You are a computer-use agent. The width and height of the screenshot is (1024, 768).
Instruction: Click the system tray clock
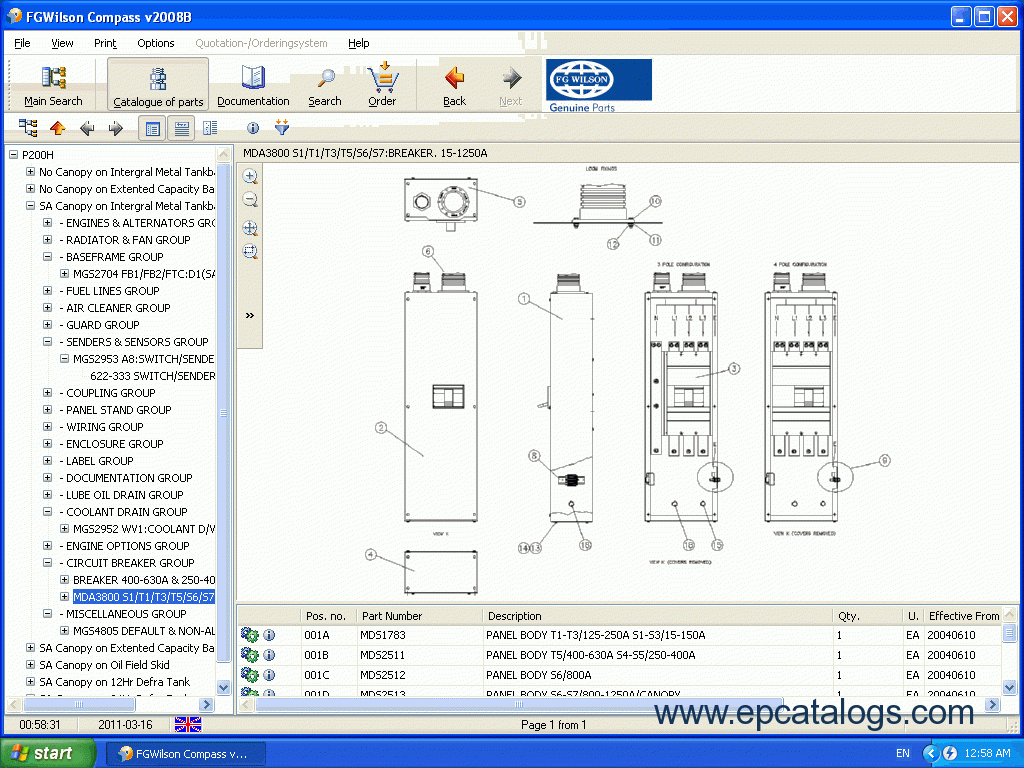pyautogui.click(x=987, y=754)
